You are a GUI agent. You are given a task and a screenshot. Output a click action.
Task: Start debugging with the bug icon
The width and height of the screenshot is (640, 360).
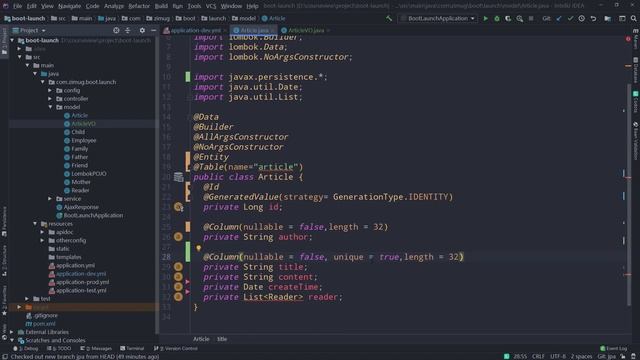click(x=497, y=18)
